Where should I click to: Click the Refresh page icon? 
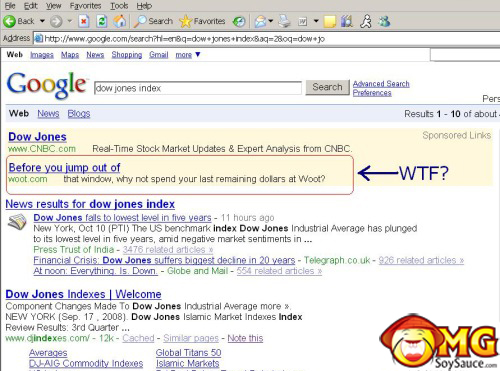click(102, 21)
